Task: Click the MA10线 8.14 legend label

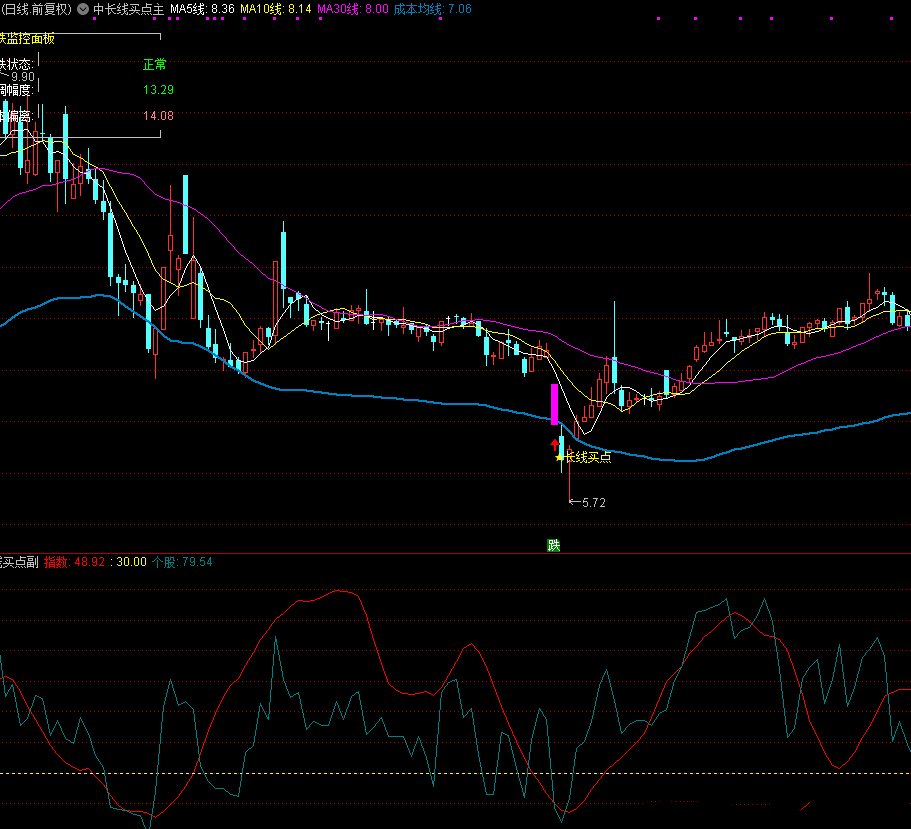Action: pyautogui.click(x=275, y=9)
